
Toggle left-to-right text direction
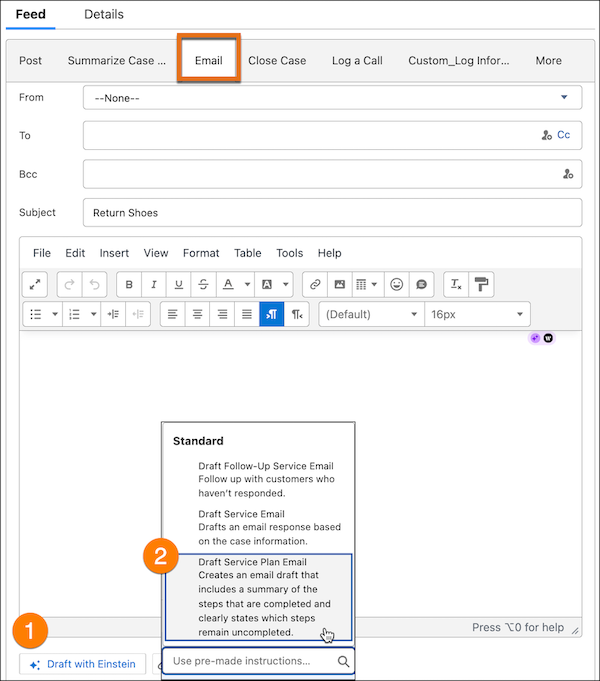coord(272,314)
